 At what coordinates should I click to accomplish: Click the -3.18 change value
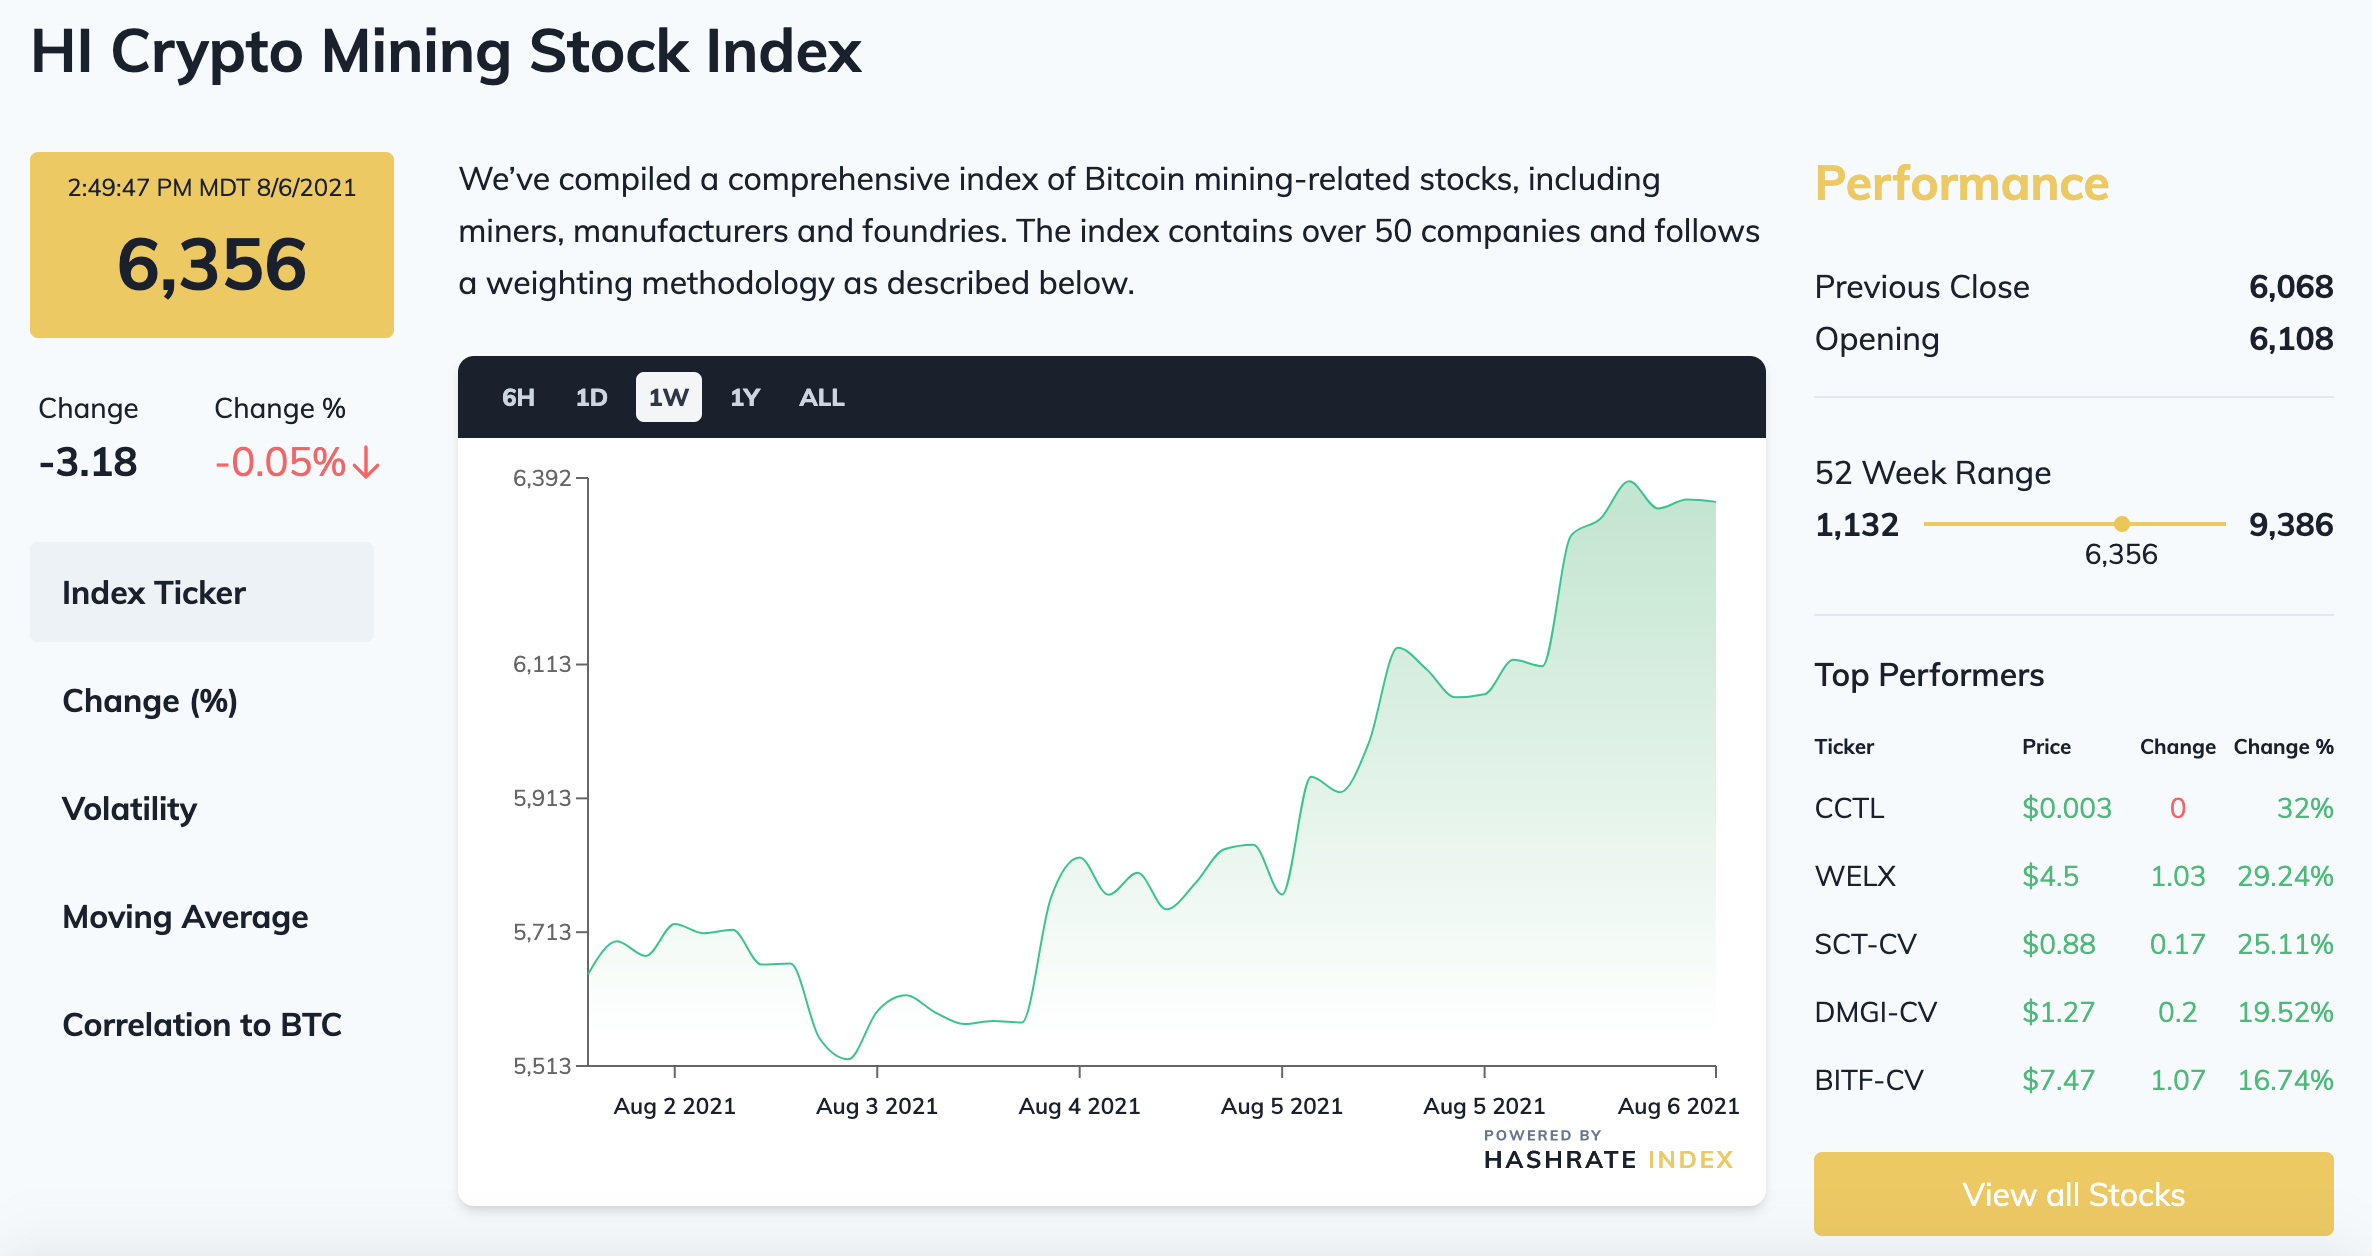point(88,462)
